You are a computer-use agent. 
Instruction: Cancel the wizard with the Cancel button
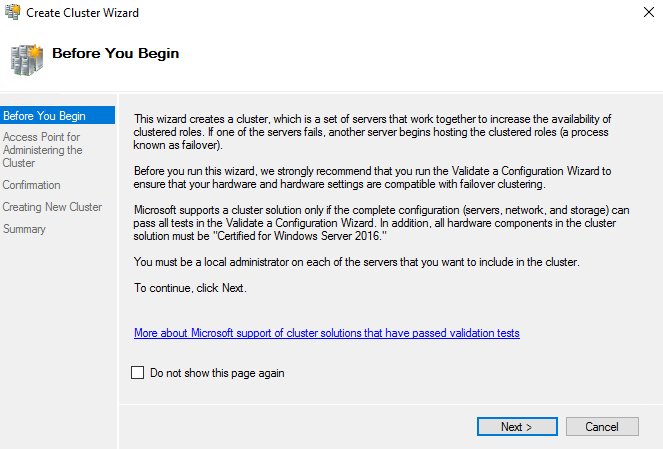coord(602,427)
